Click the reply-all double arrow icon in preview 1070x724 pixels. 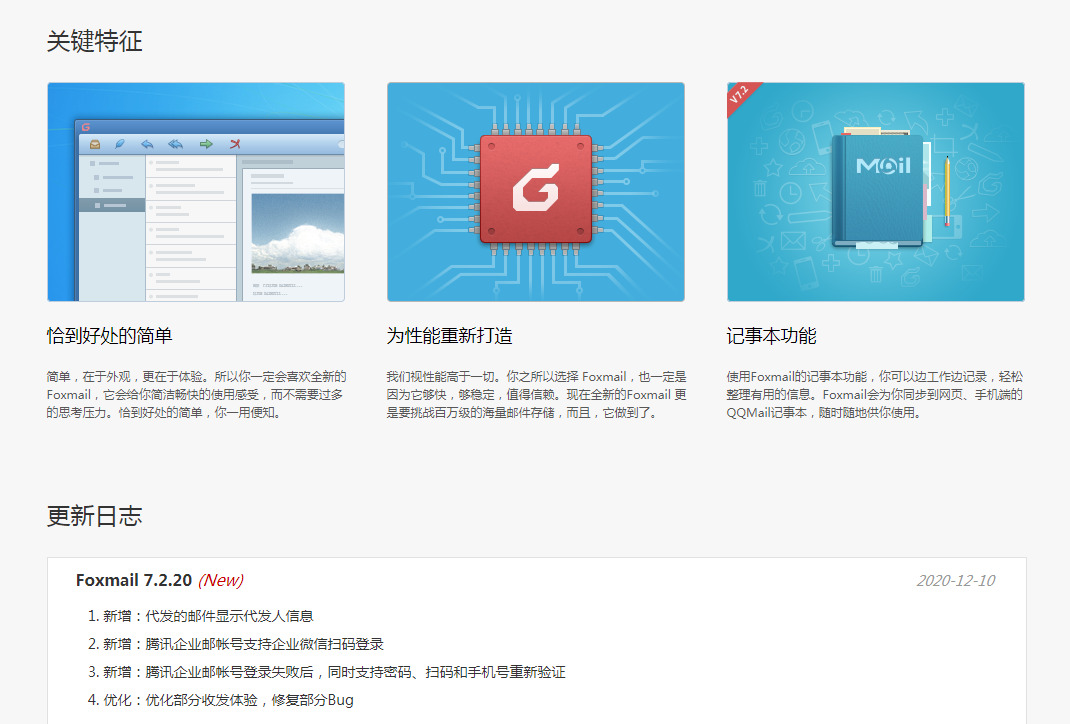(x=175, y=144)
